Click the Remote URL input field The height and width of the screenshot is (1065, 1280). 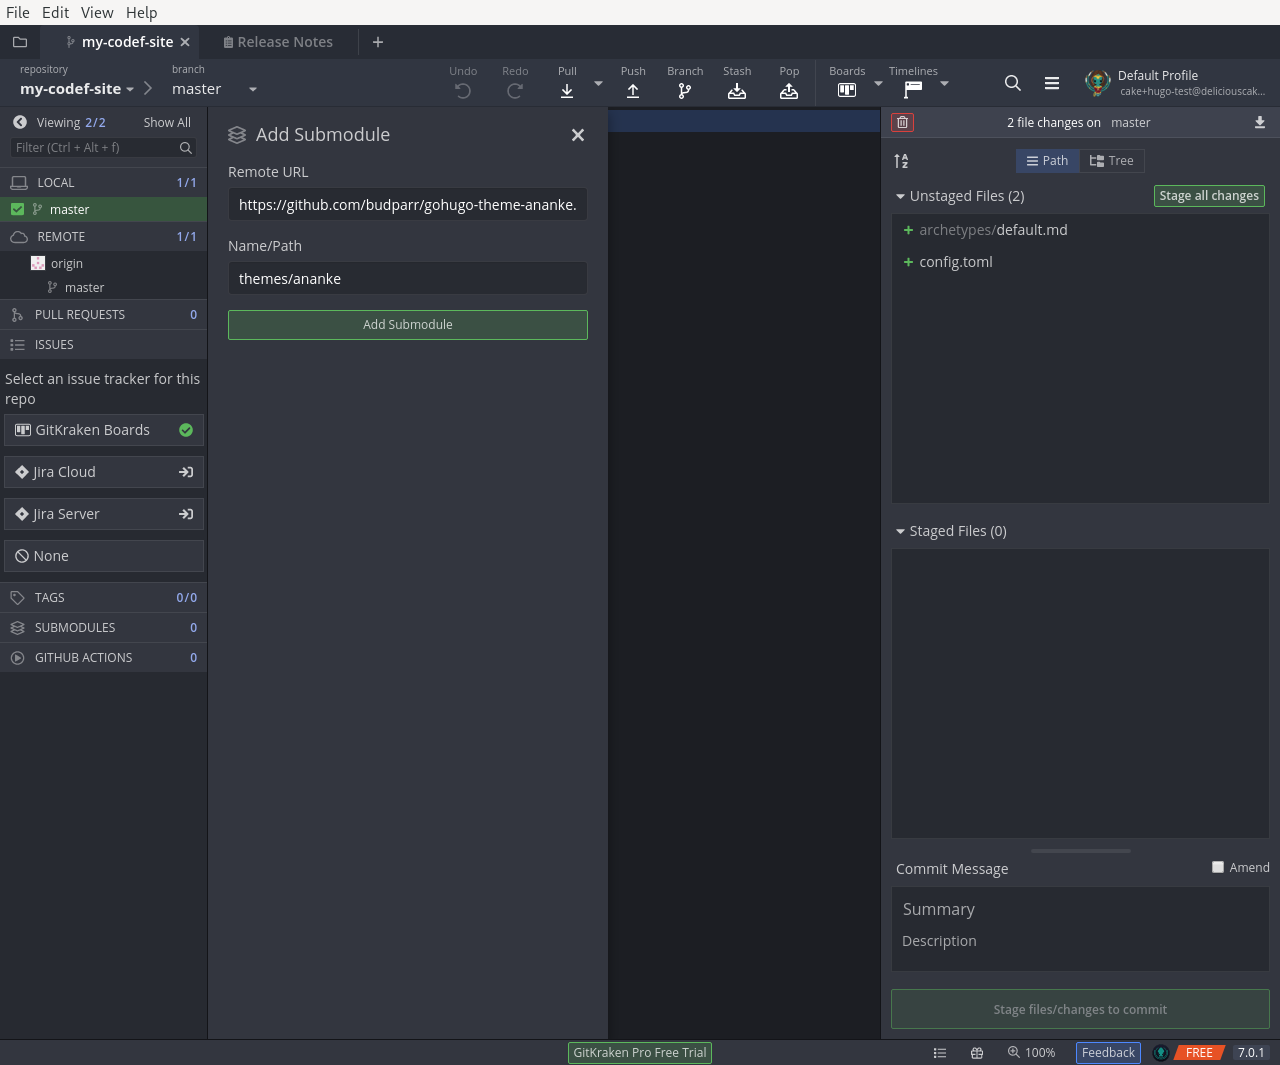coord(408,204)
